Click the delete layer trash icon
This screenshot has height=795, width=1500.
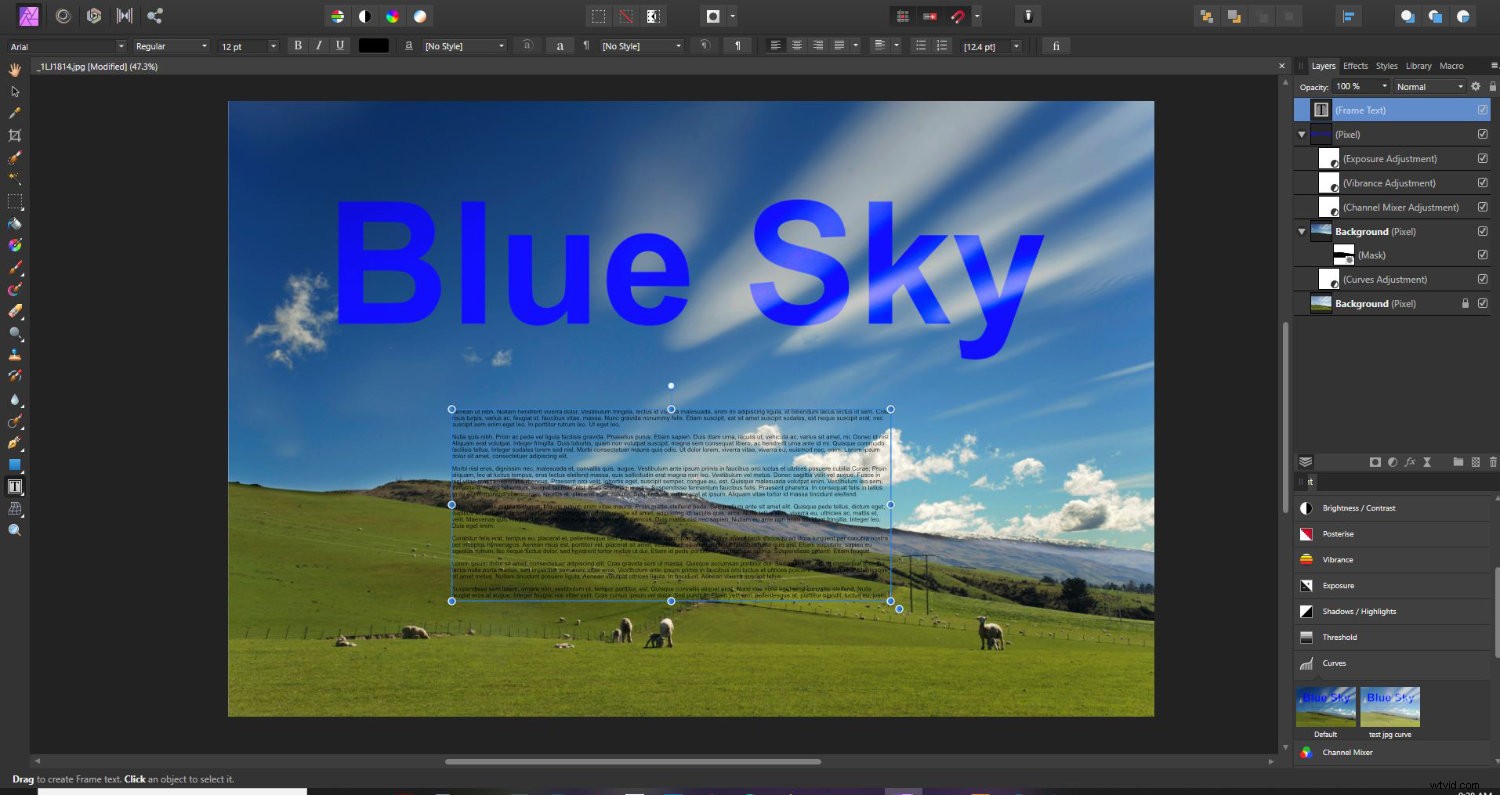[1492, 462]
